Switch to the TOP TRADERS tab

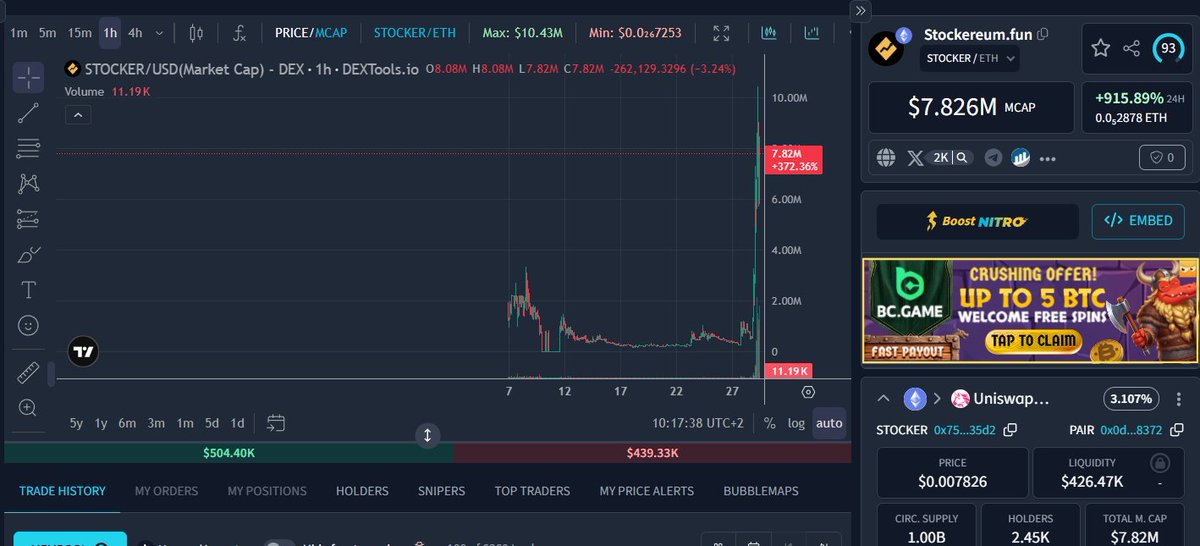point(532,491)
